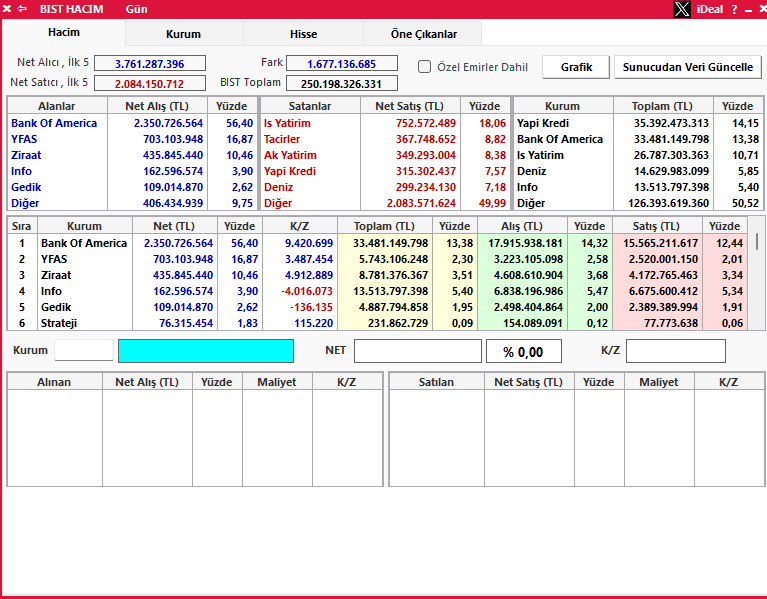Click Diğer net satış 2.083.571.624
This screenshot has height=599, width=767.
pyautogui.click(x=421, y=203)
